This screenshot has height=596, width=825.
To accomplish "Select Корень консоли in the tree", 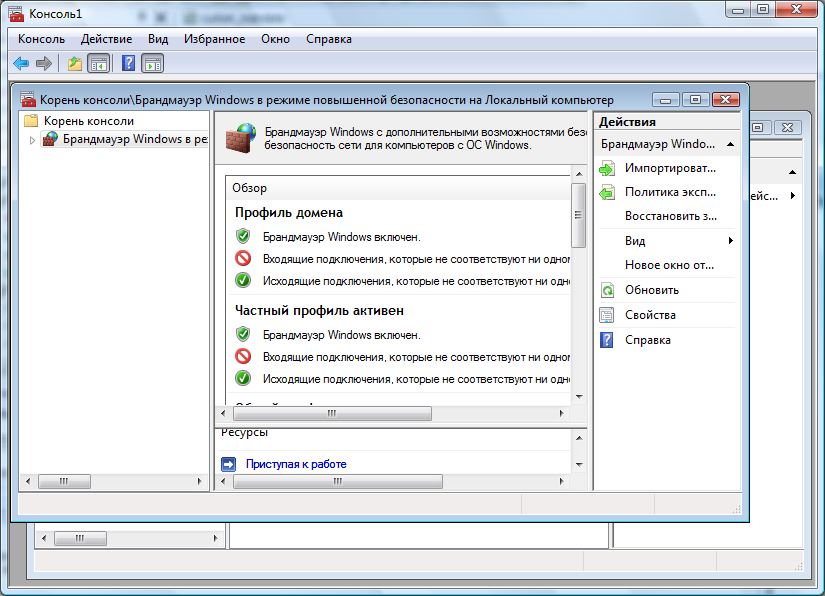I will pyautogui.click(x=88, y=120).
